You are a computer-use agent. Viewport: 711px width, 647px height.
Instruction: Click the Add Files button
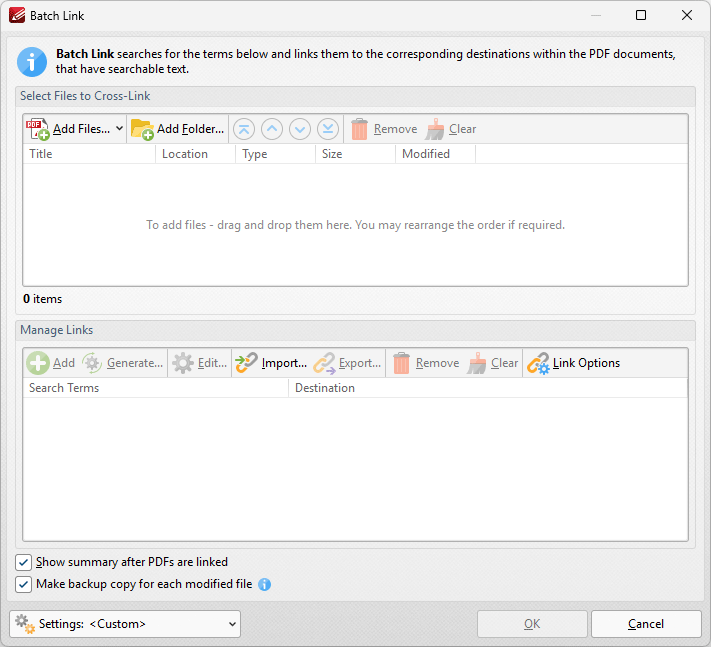tap(68, 129)
